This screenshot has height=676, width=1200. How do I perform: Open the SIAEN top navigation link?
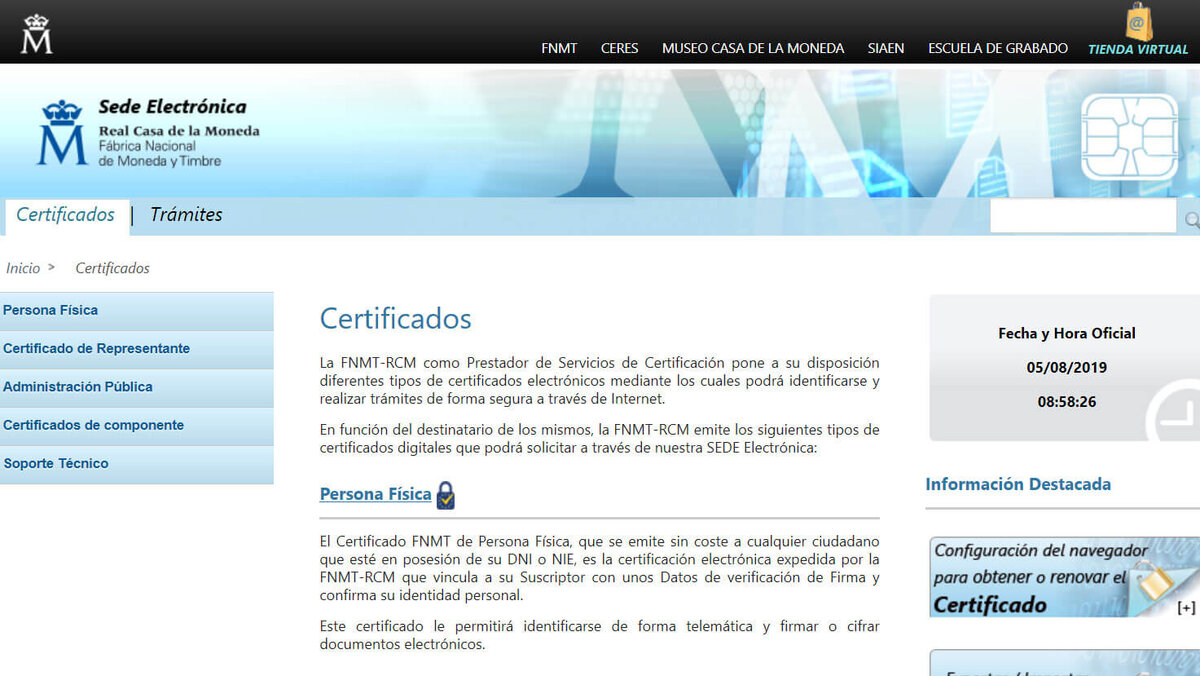coord(886,48)
